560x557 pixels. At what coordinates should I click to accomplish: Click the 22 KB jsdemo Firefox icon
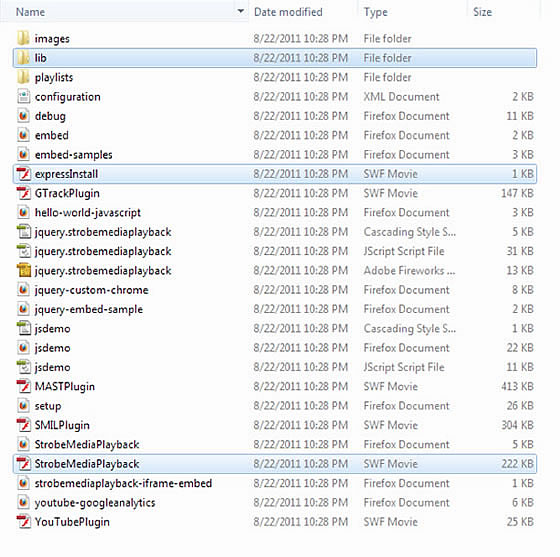pyautogui.click(x=24, y=347)
